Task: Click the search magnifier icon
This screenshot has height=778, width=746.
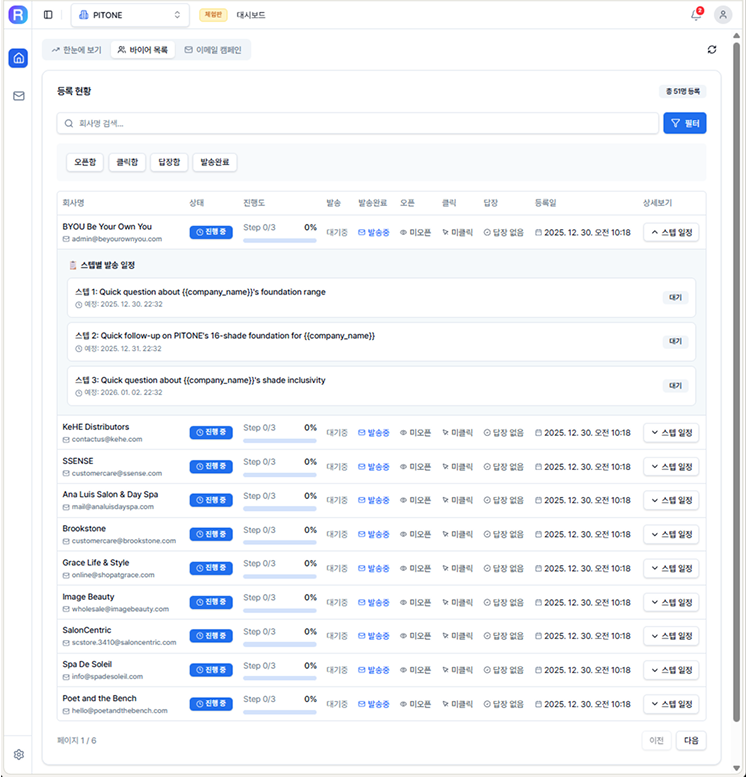Action: click(69, 123)
